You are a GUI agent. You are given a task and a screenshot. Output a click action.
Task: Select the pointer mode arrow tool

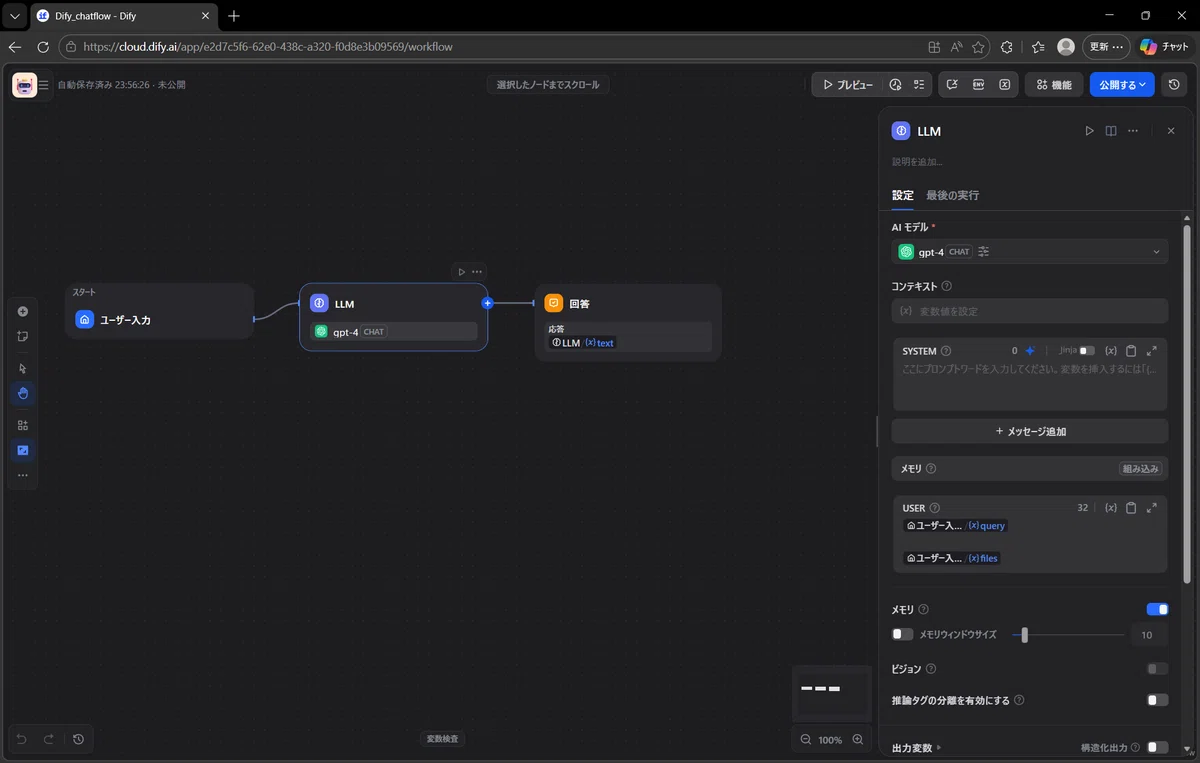(23, 368)
